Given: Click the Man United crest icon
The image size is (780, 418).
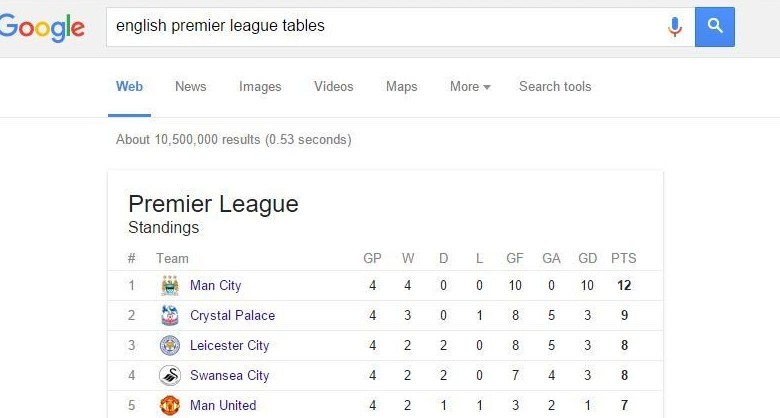Looking at the screenshot, I should click(170, 406).
